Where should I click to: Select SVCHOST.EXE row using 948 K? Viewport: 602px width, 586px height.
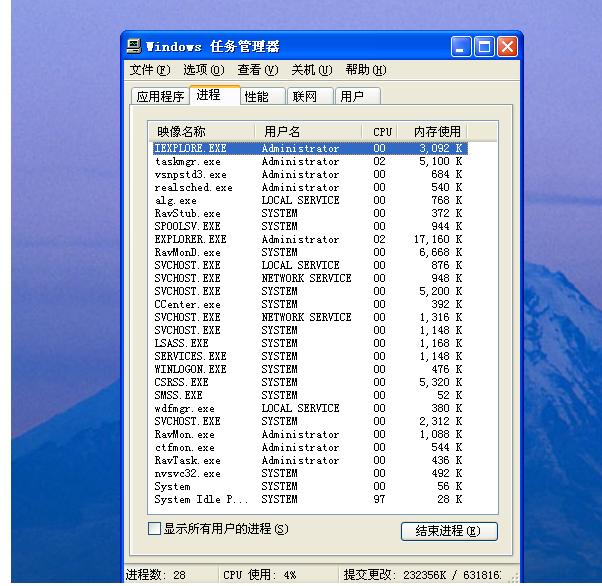pos(310,278)
